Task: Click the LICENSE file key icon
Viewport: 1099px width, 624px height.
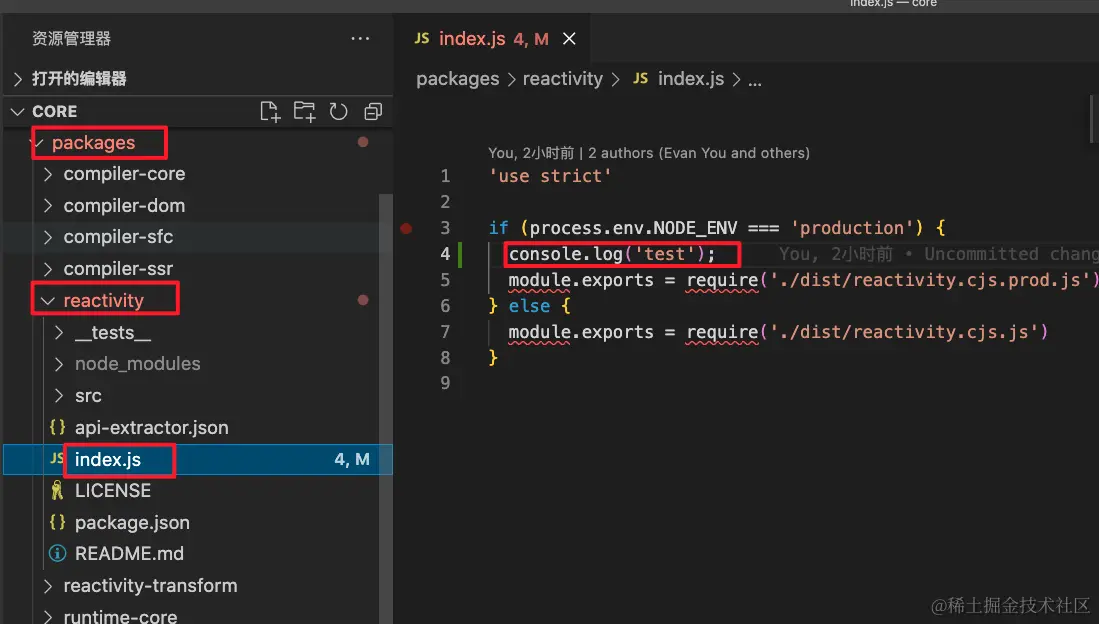Action: pos(57,490)
